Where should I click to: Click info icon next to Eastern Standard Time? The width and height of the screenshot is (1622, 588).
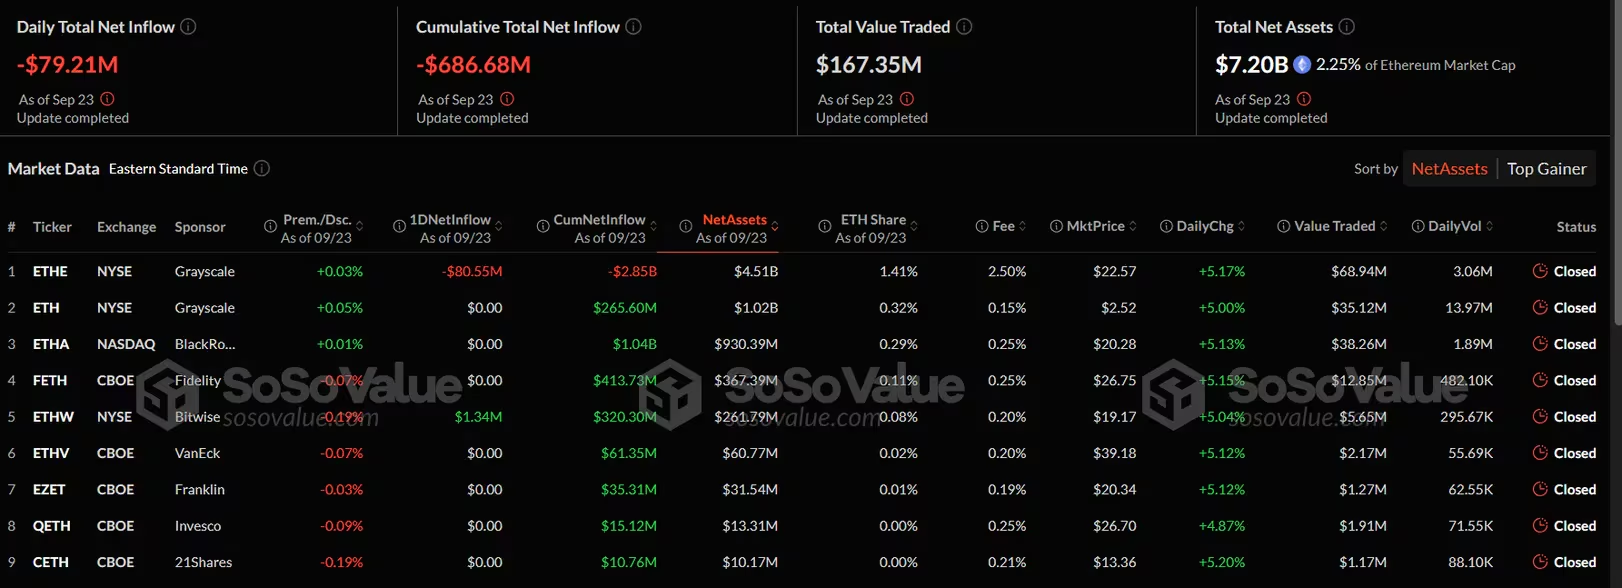[262, 168]
